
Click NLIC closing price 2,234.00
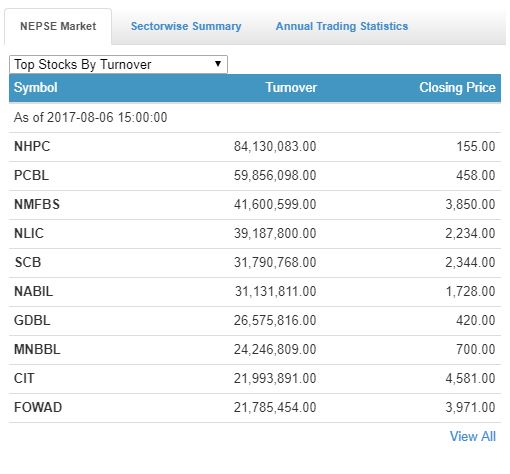[470, 233]
